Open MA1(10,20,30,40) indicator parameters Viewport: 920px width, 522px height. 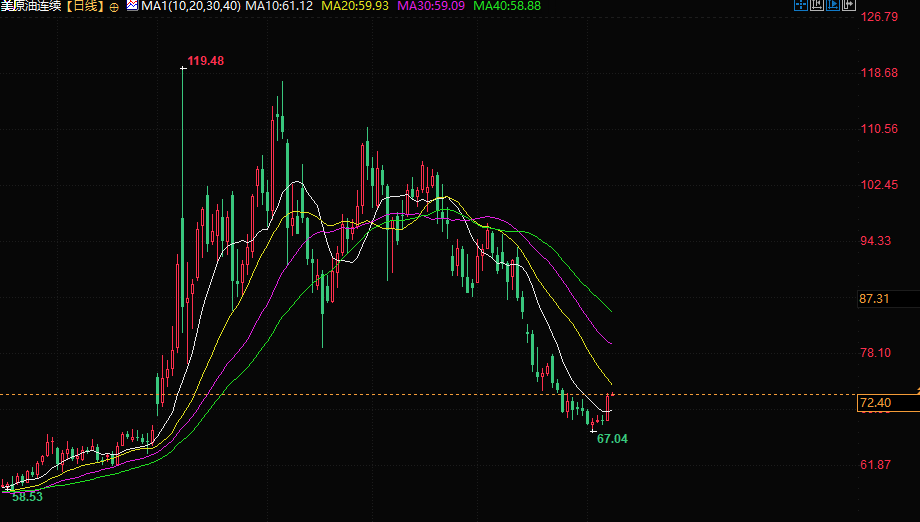tap(191, 6)
